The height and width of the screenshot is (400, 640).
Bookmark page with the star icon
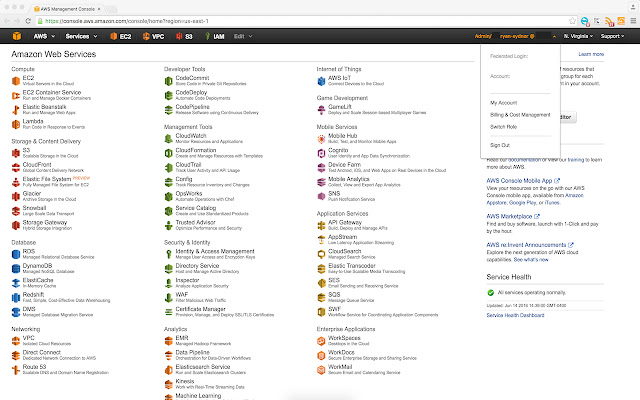[572, 21]
